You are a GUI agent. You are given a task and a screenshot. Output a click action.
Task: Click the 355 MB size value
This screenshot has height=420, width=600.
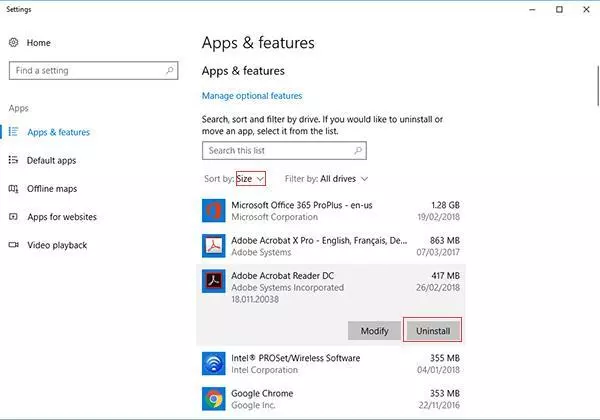pyautogui.click(x=445, y=358)
